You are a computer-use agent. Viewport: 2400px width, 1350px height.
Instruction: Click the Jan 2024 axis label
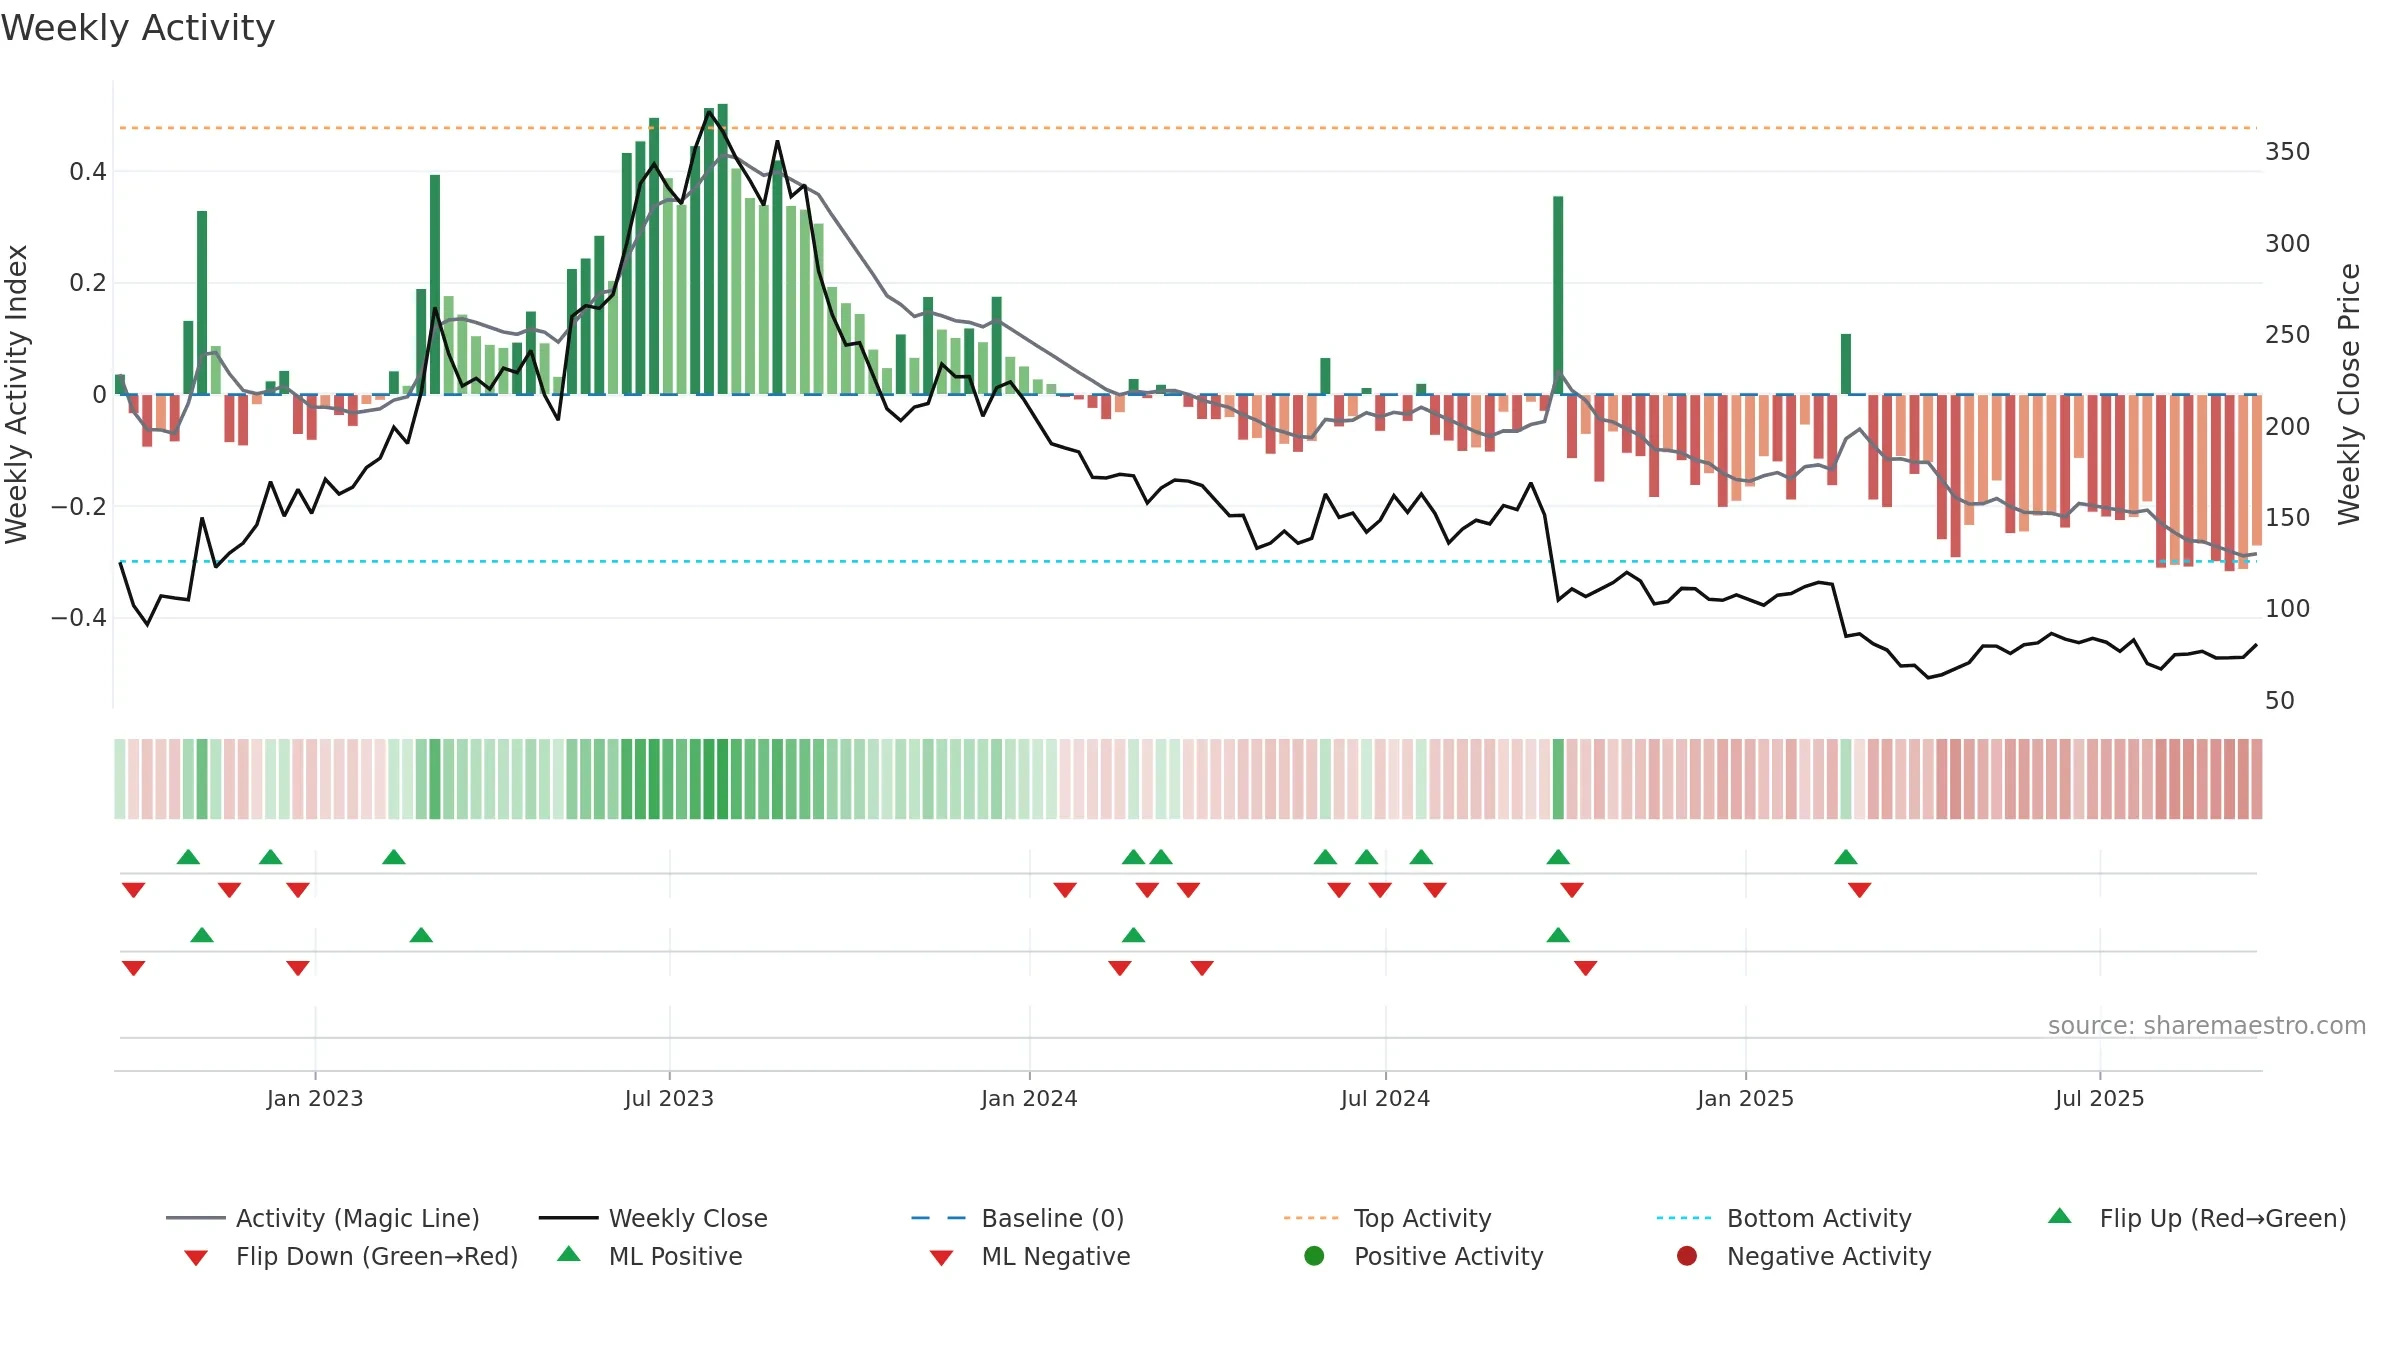[1029, 1098]
